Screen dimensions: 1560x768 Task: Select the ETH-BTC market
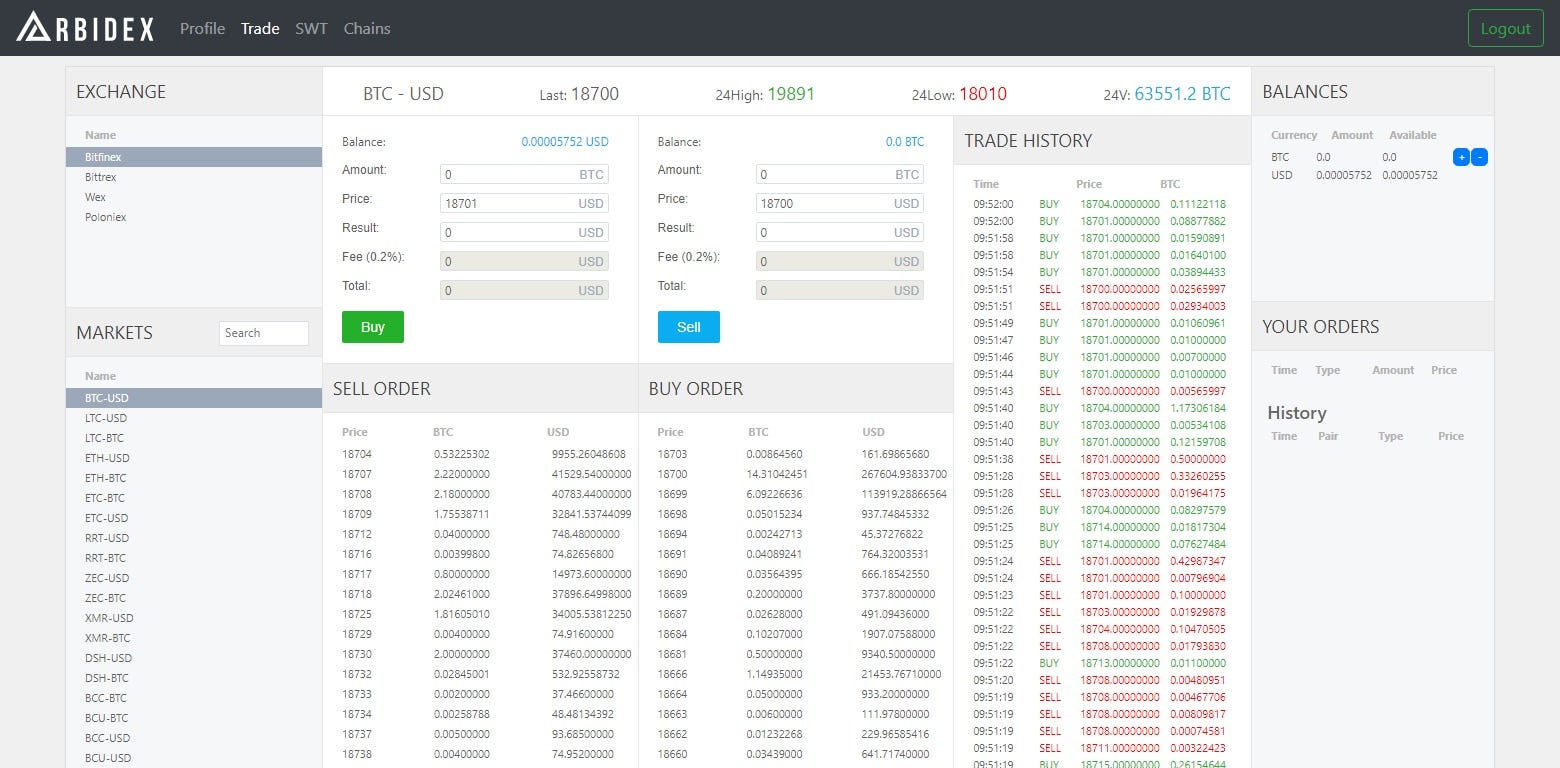(194, 478)
